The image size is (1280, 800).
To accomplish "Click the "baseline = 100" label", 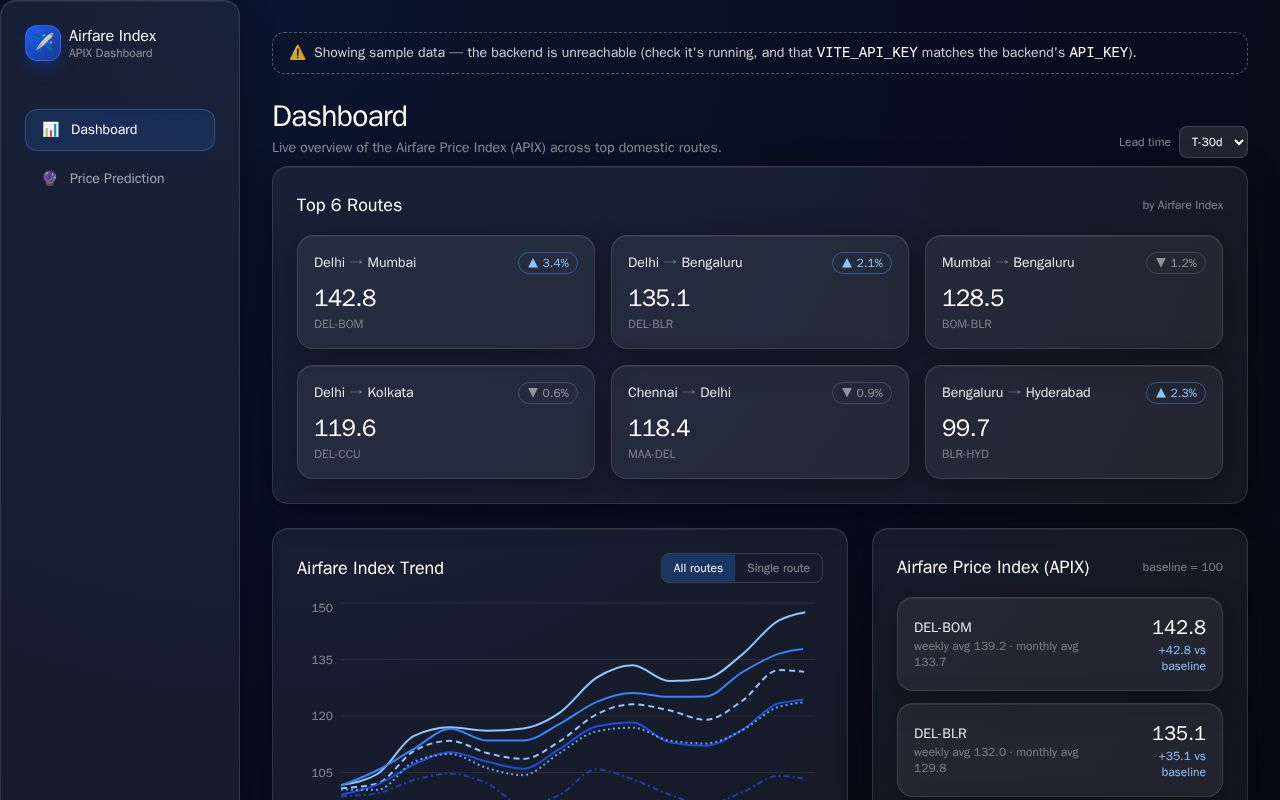I will point(1183,567).
